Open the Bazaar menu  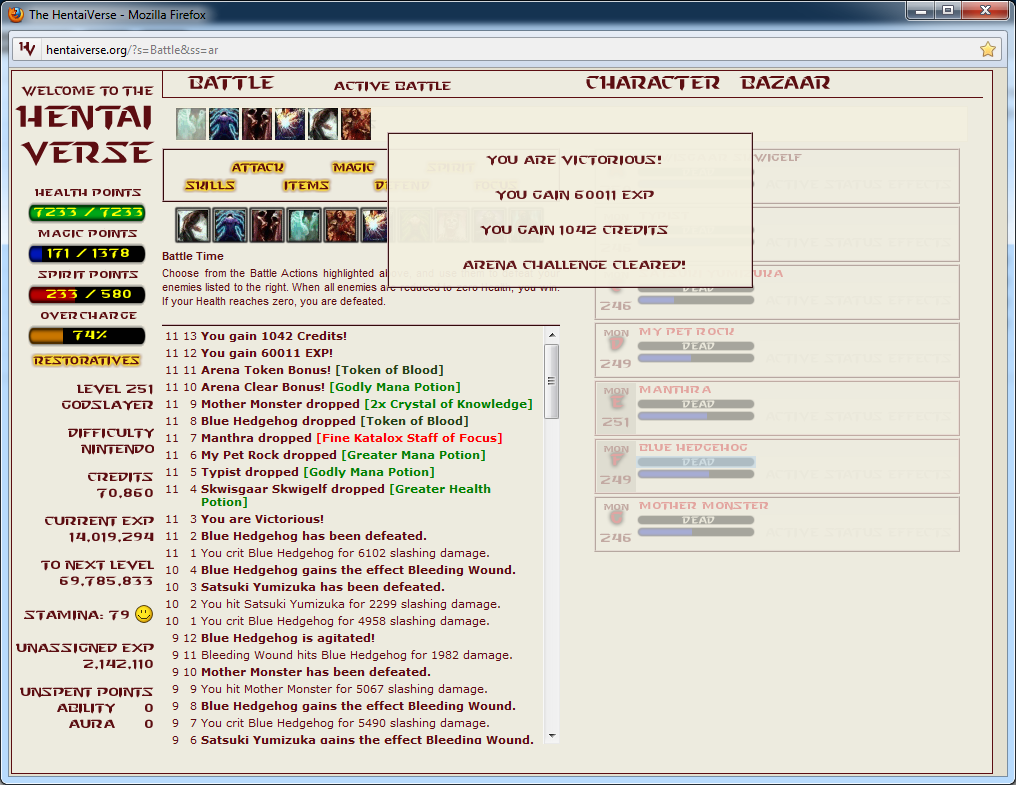pos(785,83)
